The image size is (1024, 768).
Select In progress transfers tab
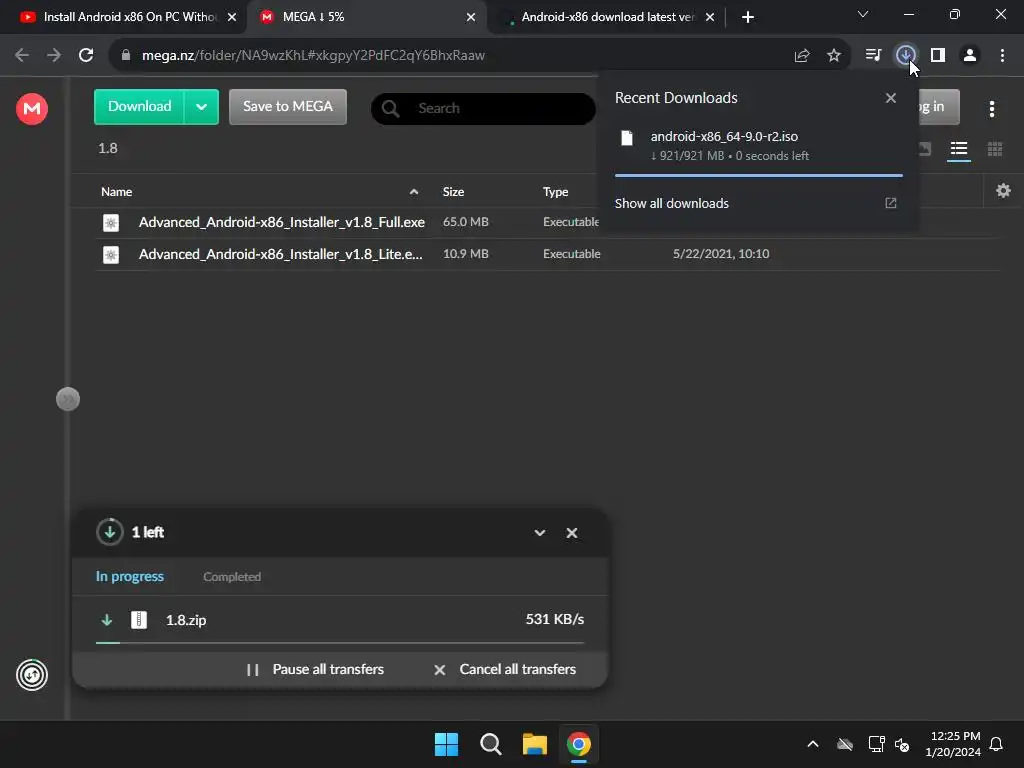[129, 577]
